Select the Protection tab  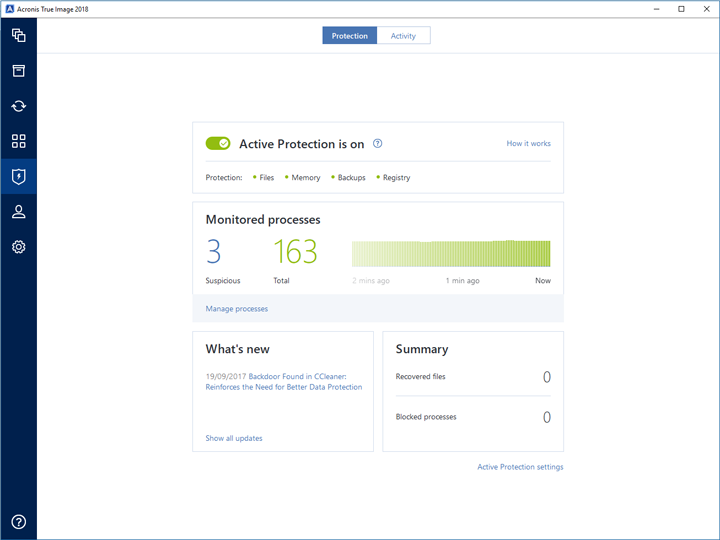point(350,36)
